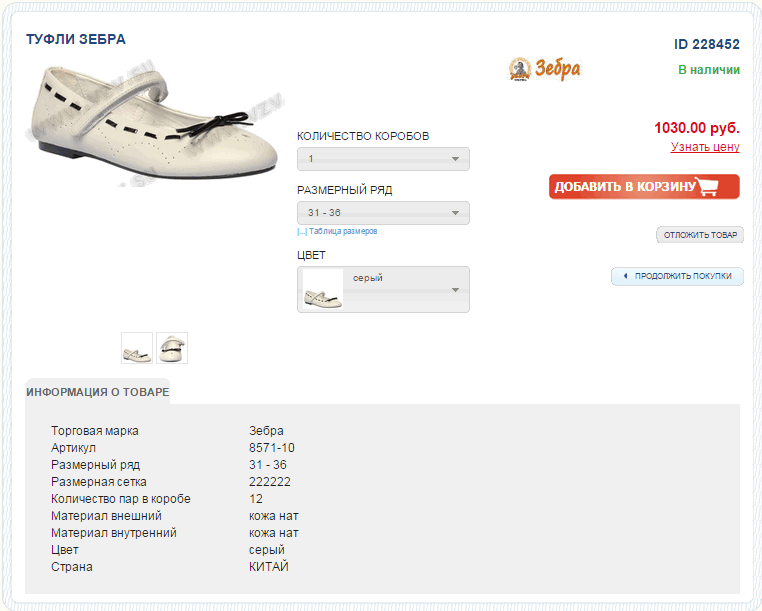Open the Количество коробов dropdown
This screenshot has height=611, width=762.
[x=383, y=159]
